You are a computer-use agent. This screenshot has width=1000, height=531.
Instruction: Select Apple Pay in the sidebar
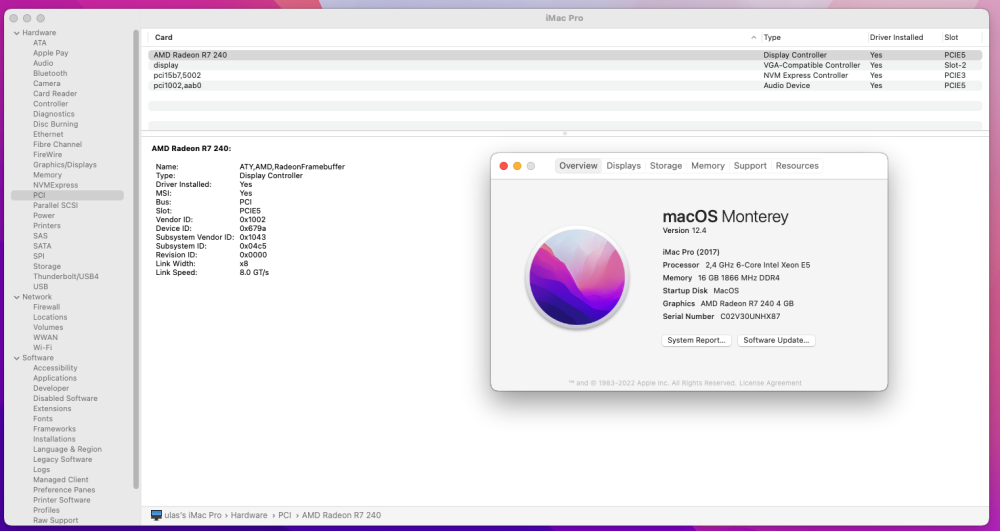pyautogui.click(x=50, y=53)
